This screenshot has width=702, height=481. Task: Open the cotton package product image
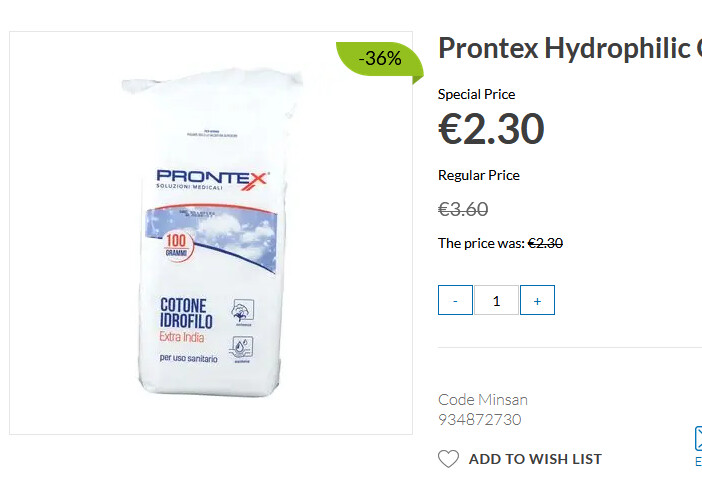(211, 233)
